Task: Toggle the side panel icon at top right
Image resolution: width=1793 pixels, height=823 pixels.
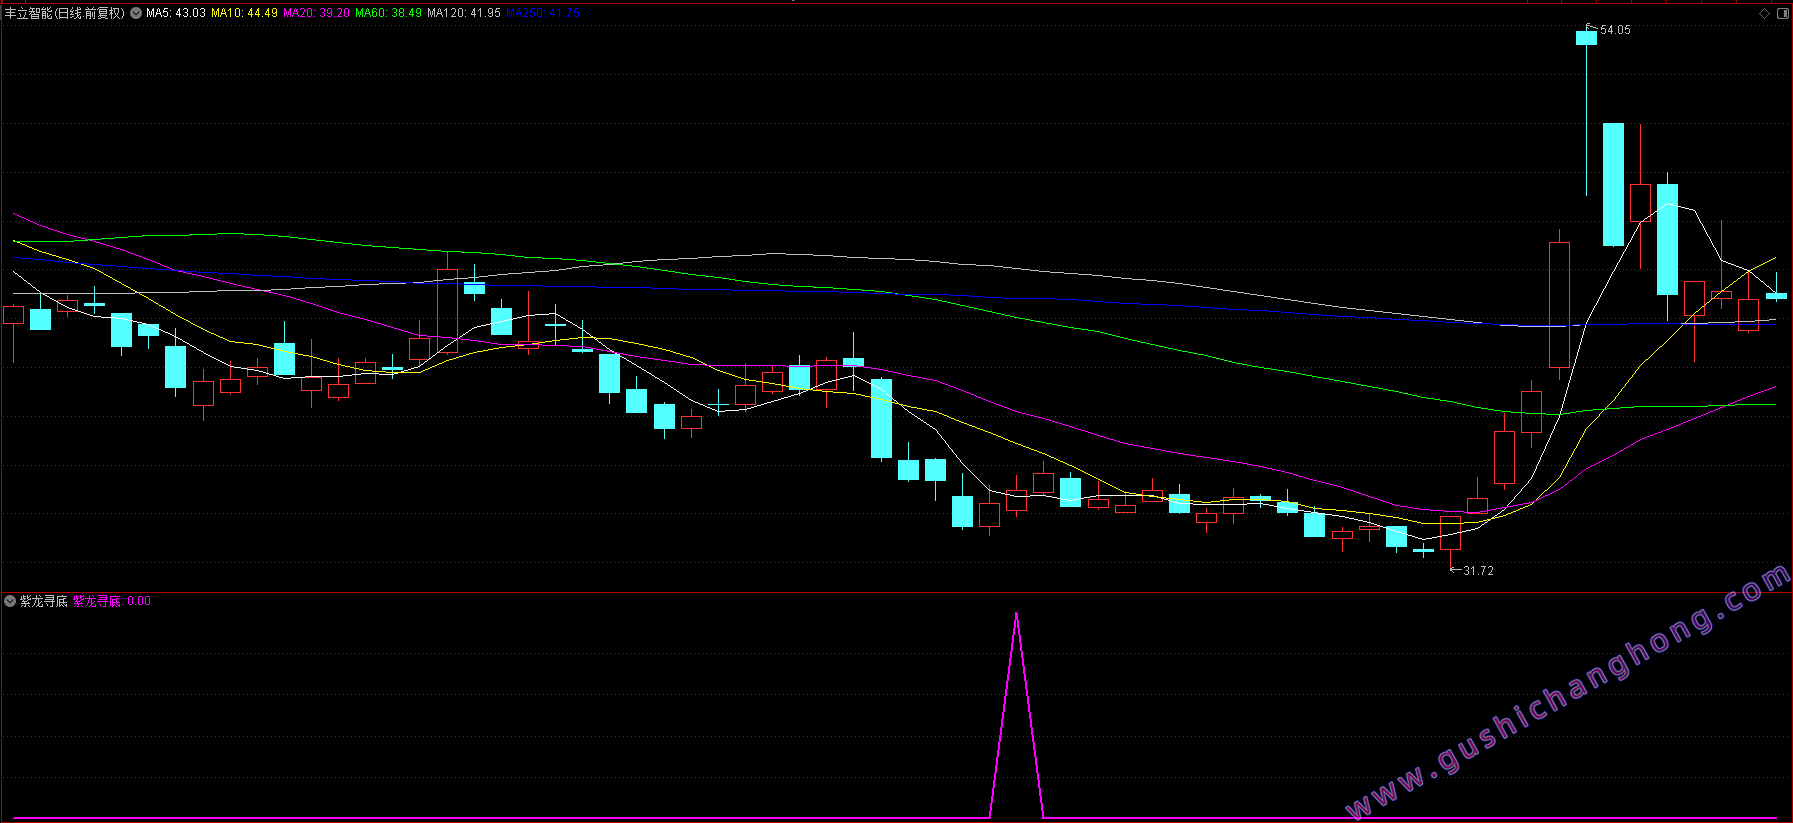Action: point(1782,13)
